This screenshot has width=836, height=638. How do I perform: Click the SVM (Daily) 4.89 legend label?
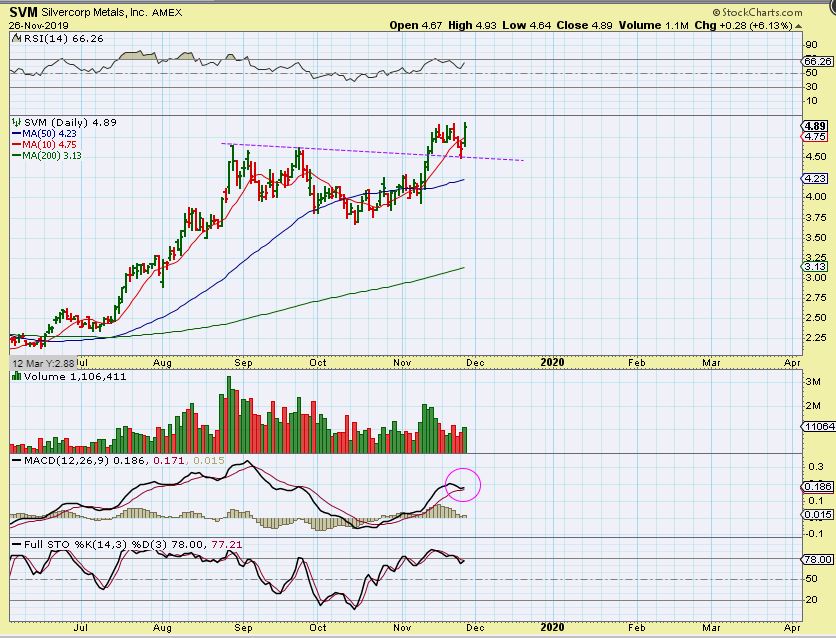pyautogui.click(x=70, y=122)
